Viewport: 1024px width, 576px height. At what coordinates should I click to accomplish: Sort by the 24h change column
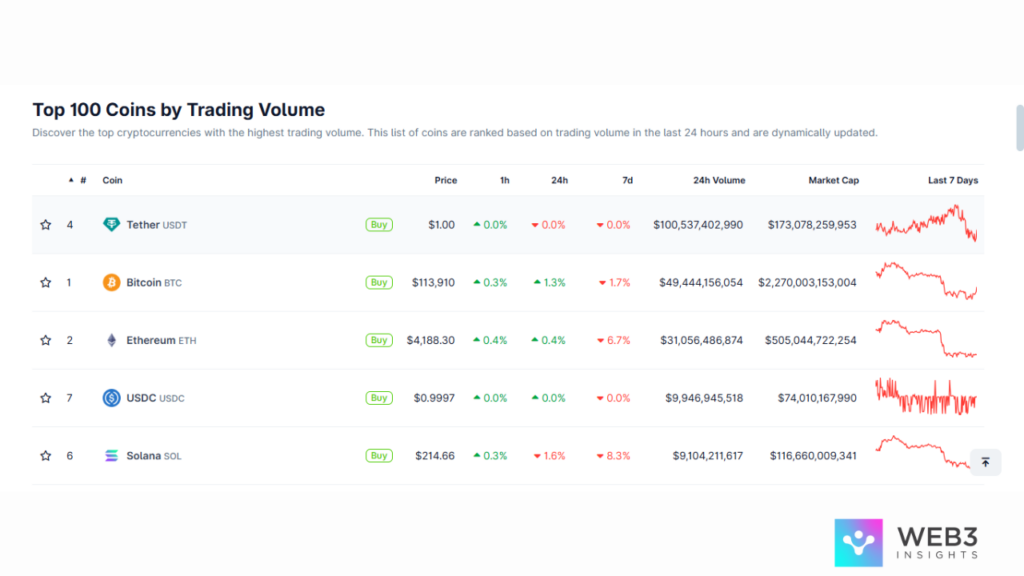coord(560,180)
